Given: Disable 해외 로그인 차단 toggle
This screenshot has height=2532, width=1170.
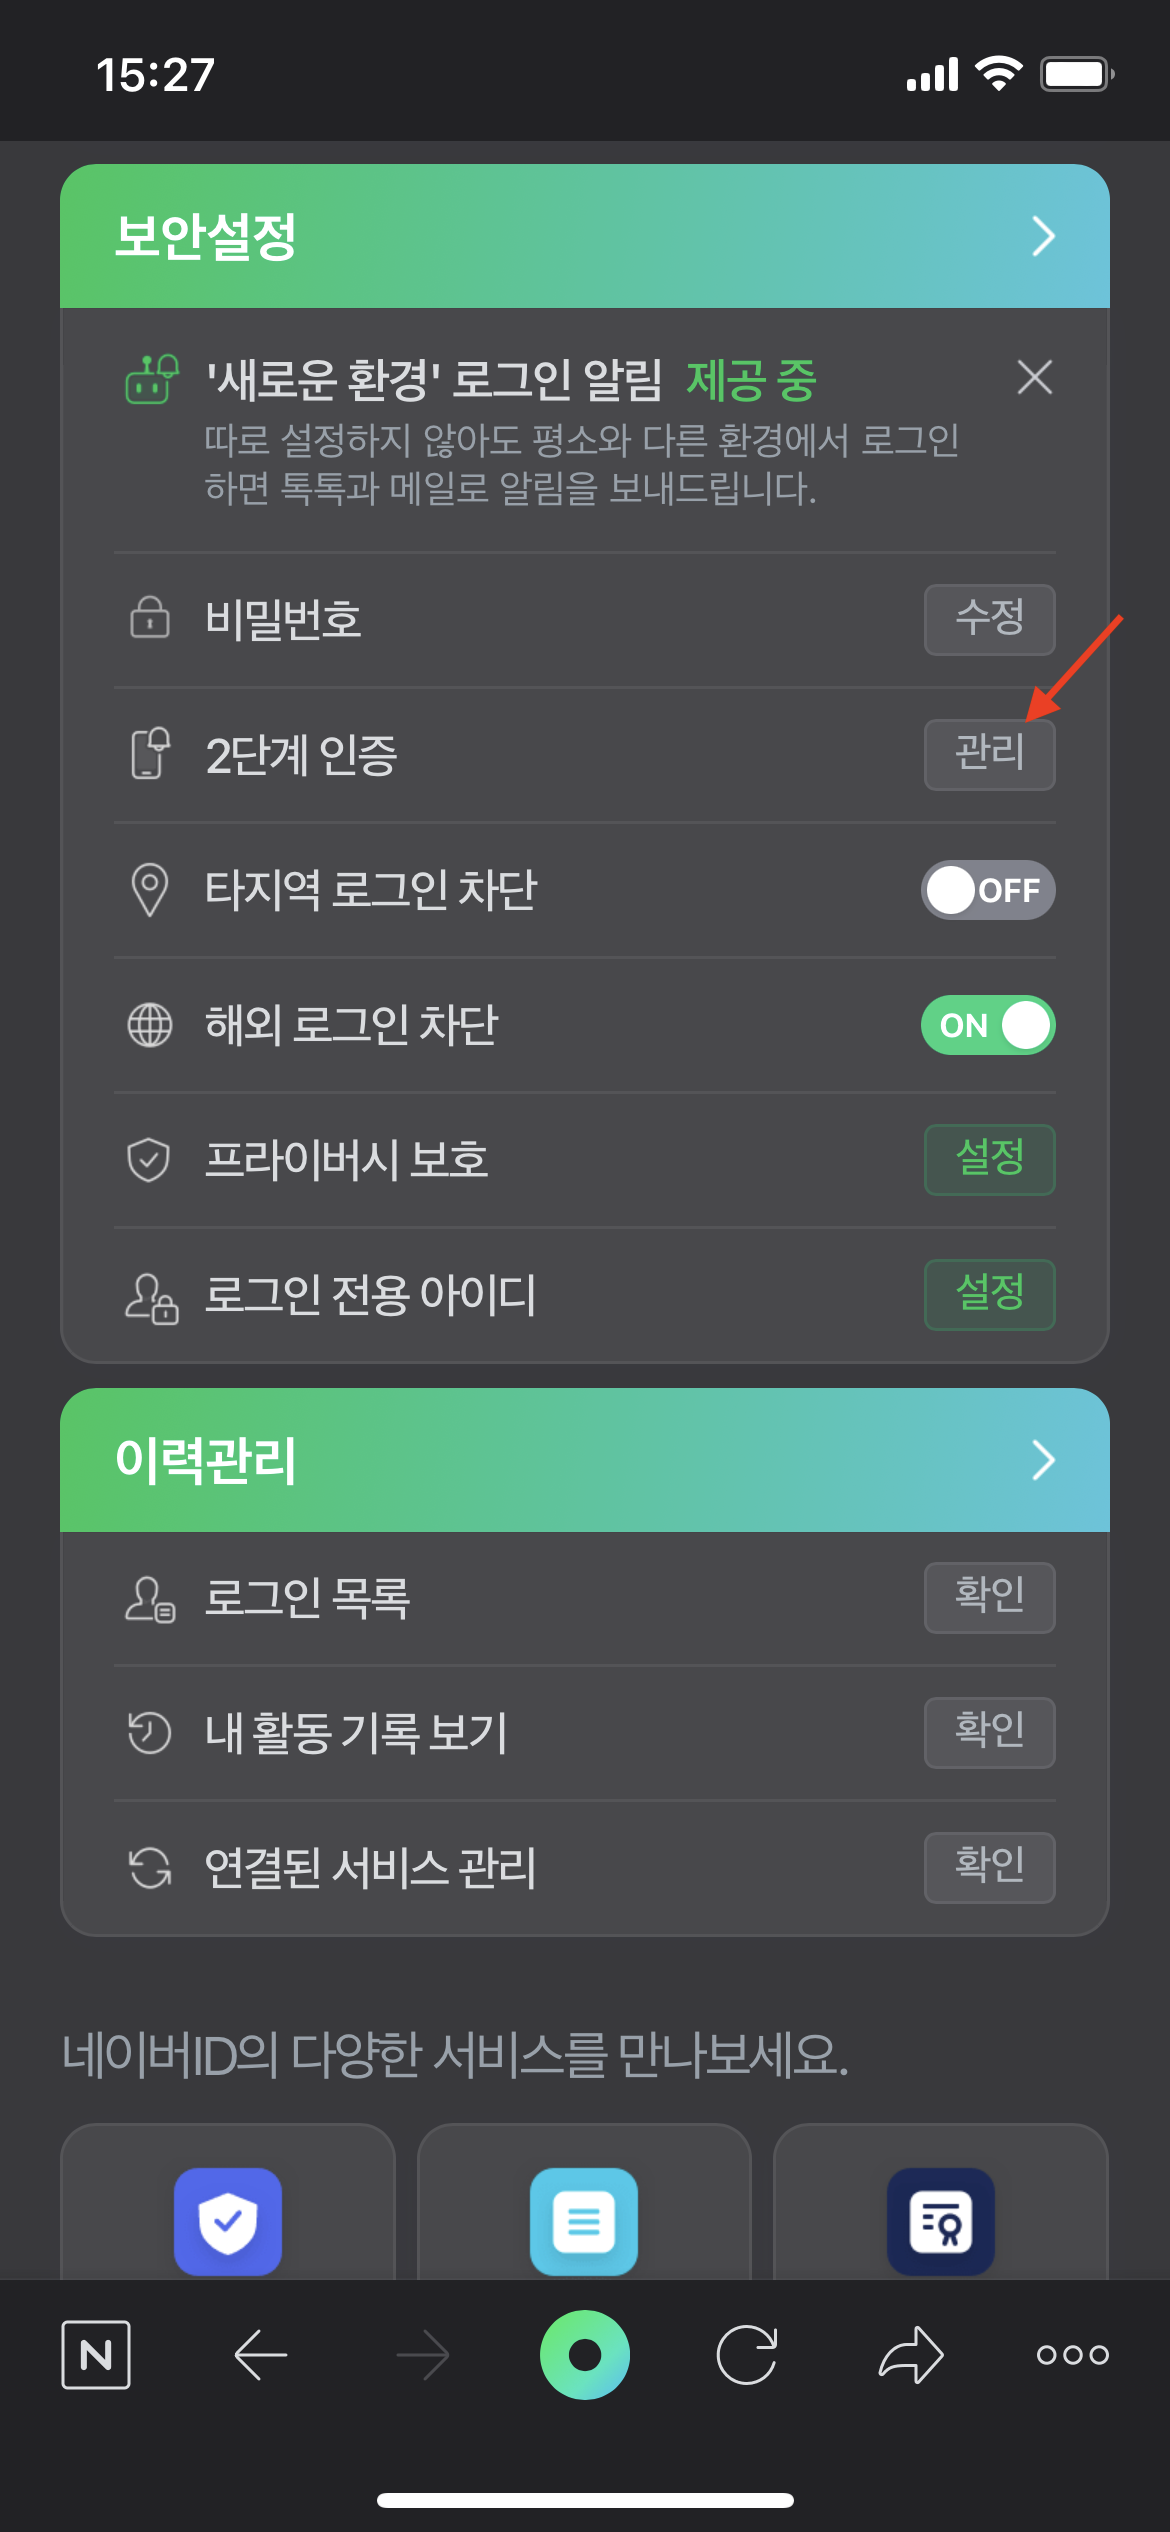Looking at the screenshot, I should tap(988, 1025).
